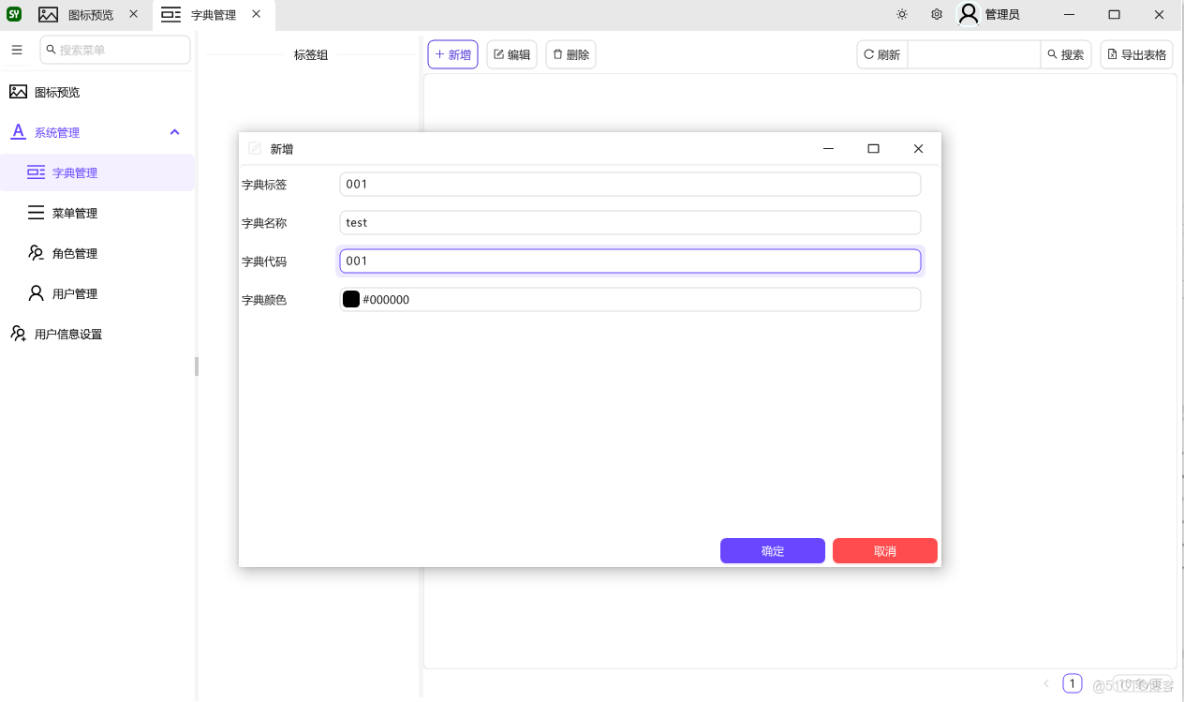This screenshot has height=702, width=1184.
Task: Click the 字典管理 icon in the sidebar
Action: (x=35, y=172)
